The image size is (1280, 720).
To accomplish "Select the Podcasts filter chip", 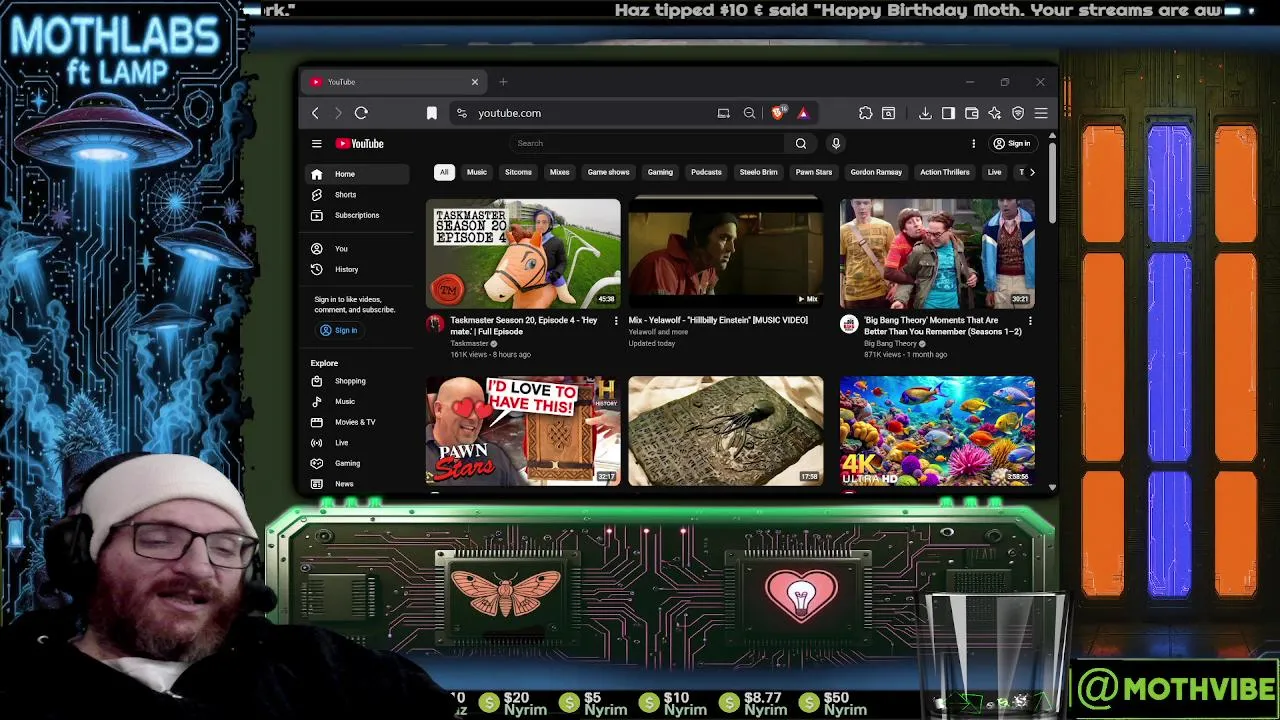I will (x=706, y=172).
